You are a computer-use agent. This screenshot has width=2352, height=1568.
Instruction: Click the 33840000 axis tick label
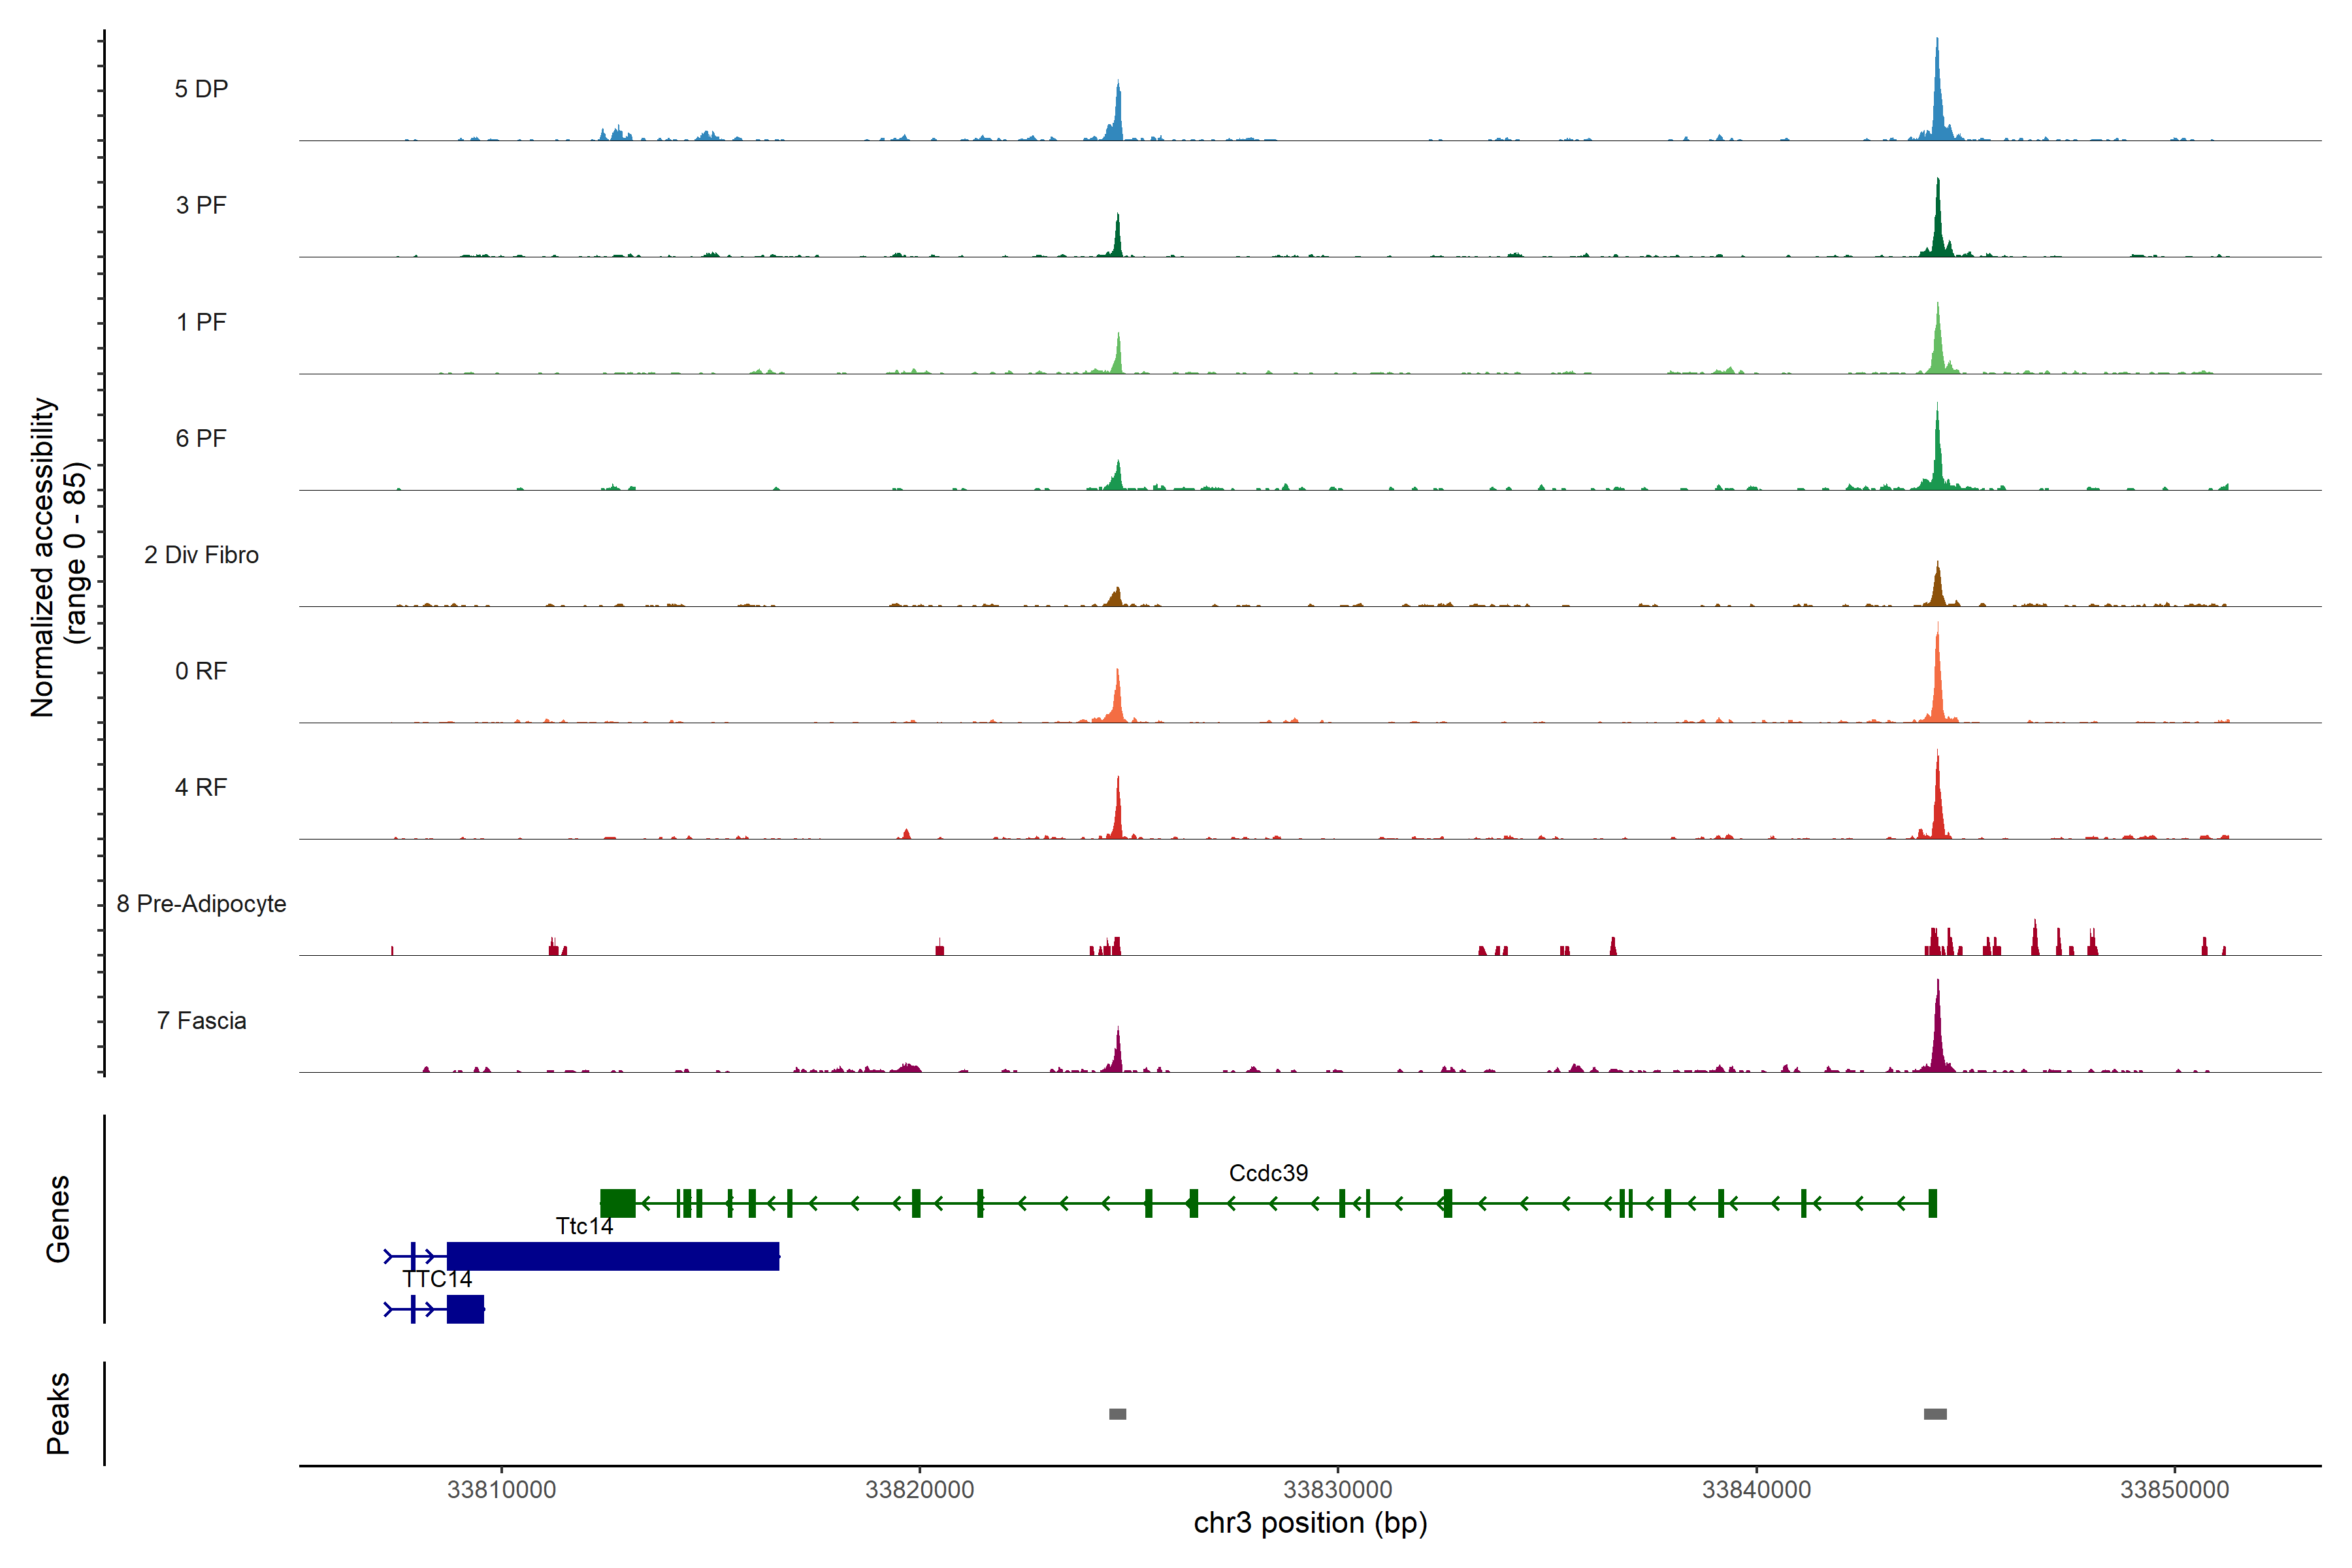pos(1756,1490)
